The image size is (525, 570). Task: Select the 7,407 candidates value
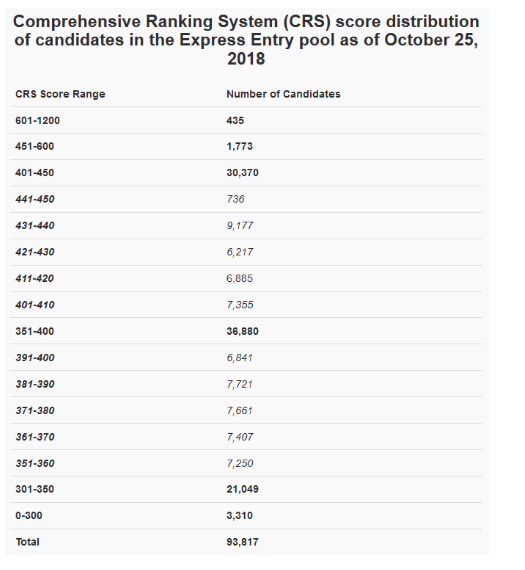tap(240, 437)
